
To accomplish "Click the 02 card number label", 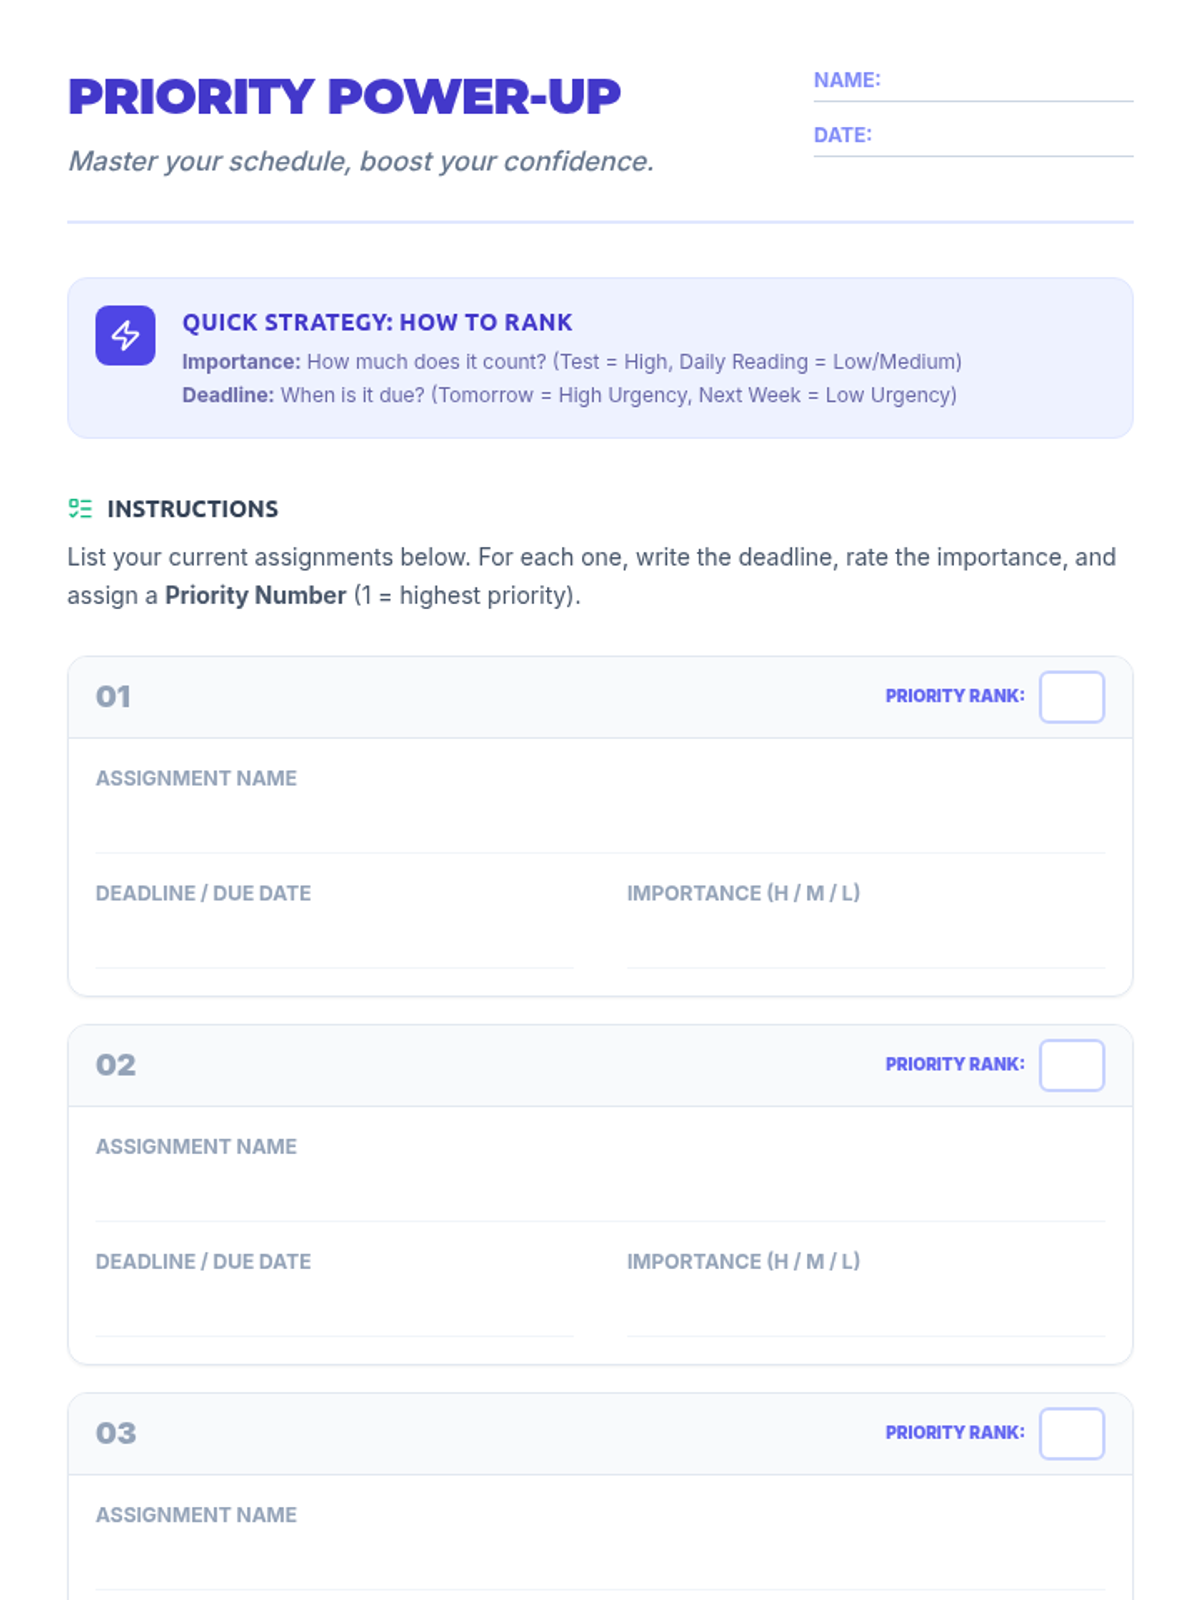I will coord(115,1065).
